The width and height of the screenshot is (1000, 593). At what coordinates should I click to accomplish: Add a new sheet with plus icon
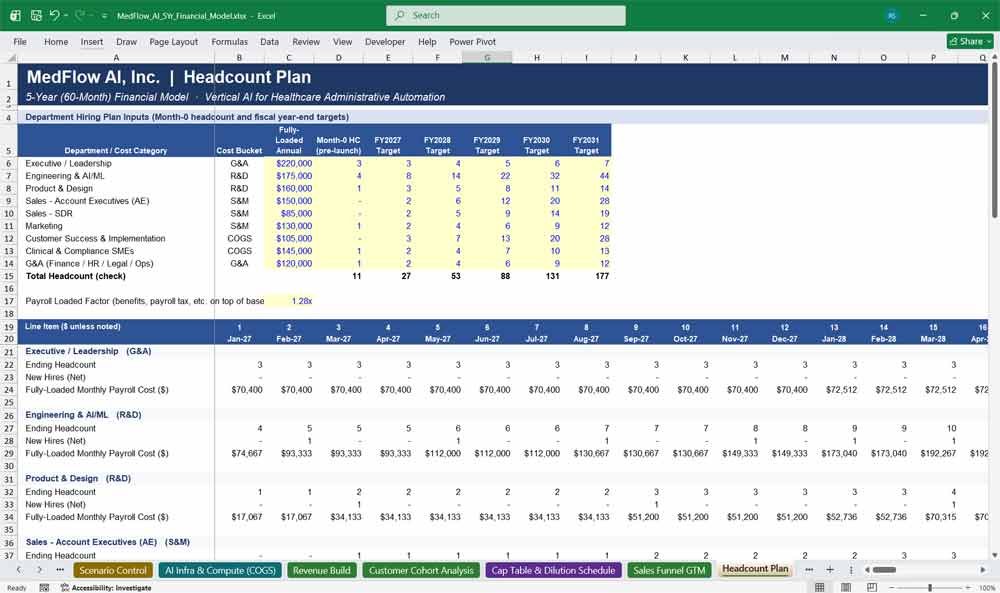coord(830,569)
